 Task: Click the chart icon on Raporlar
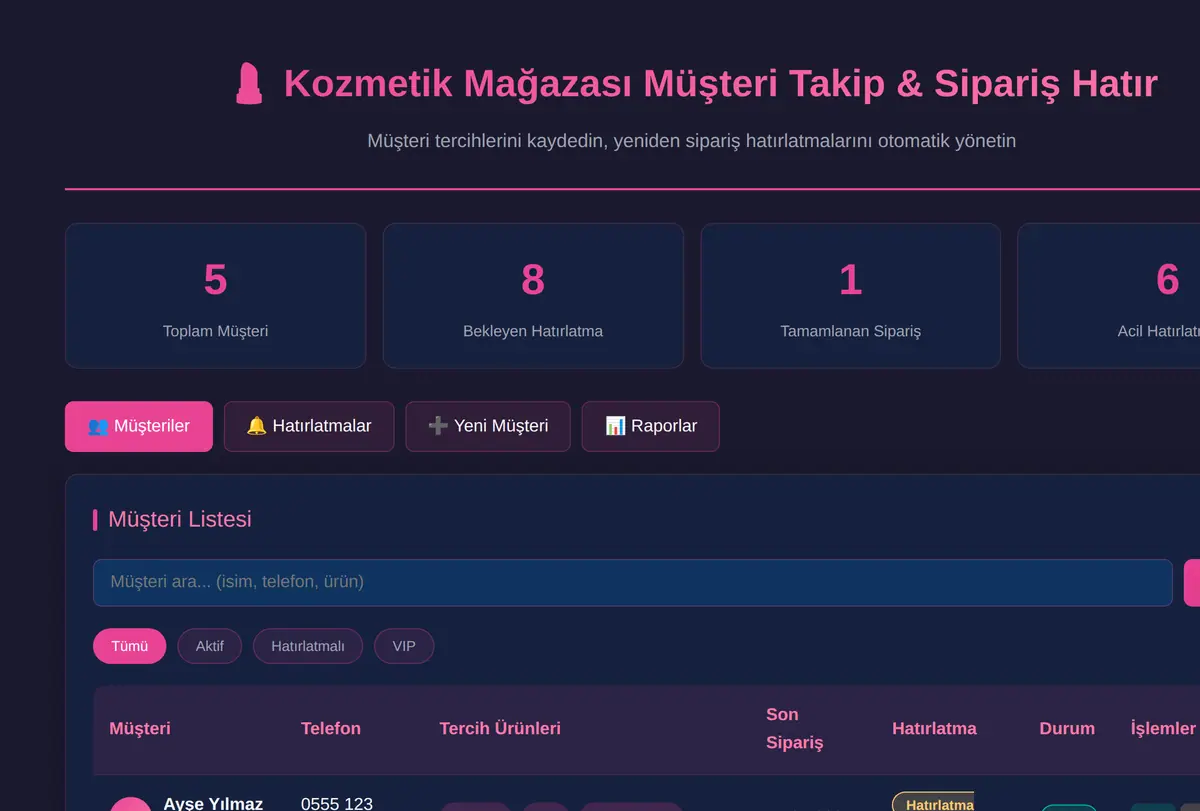tap(615, 426)
